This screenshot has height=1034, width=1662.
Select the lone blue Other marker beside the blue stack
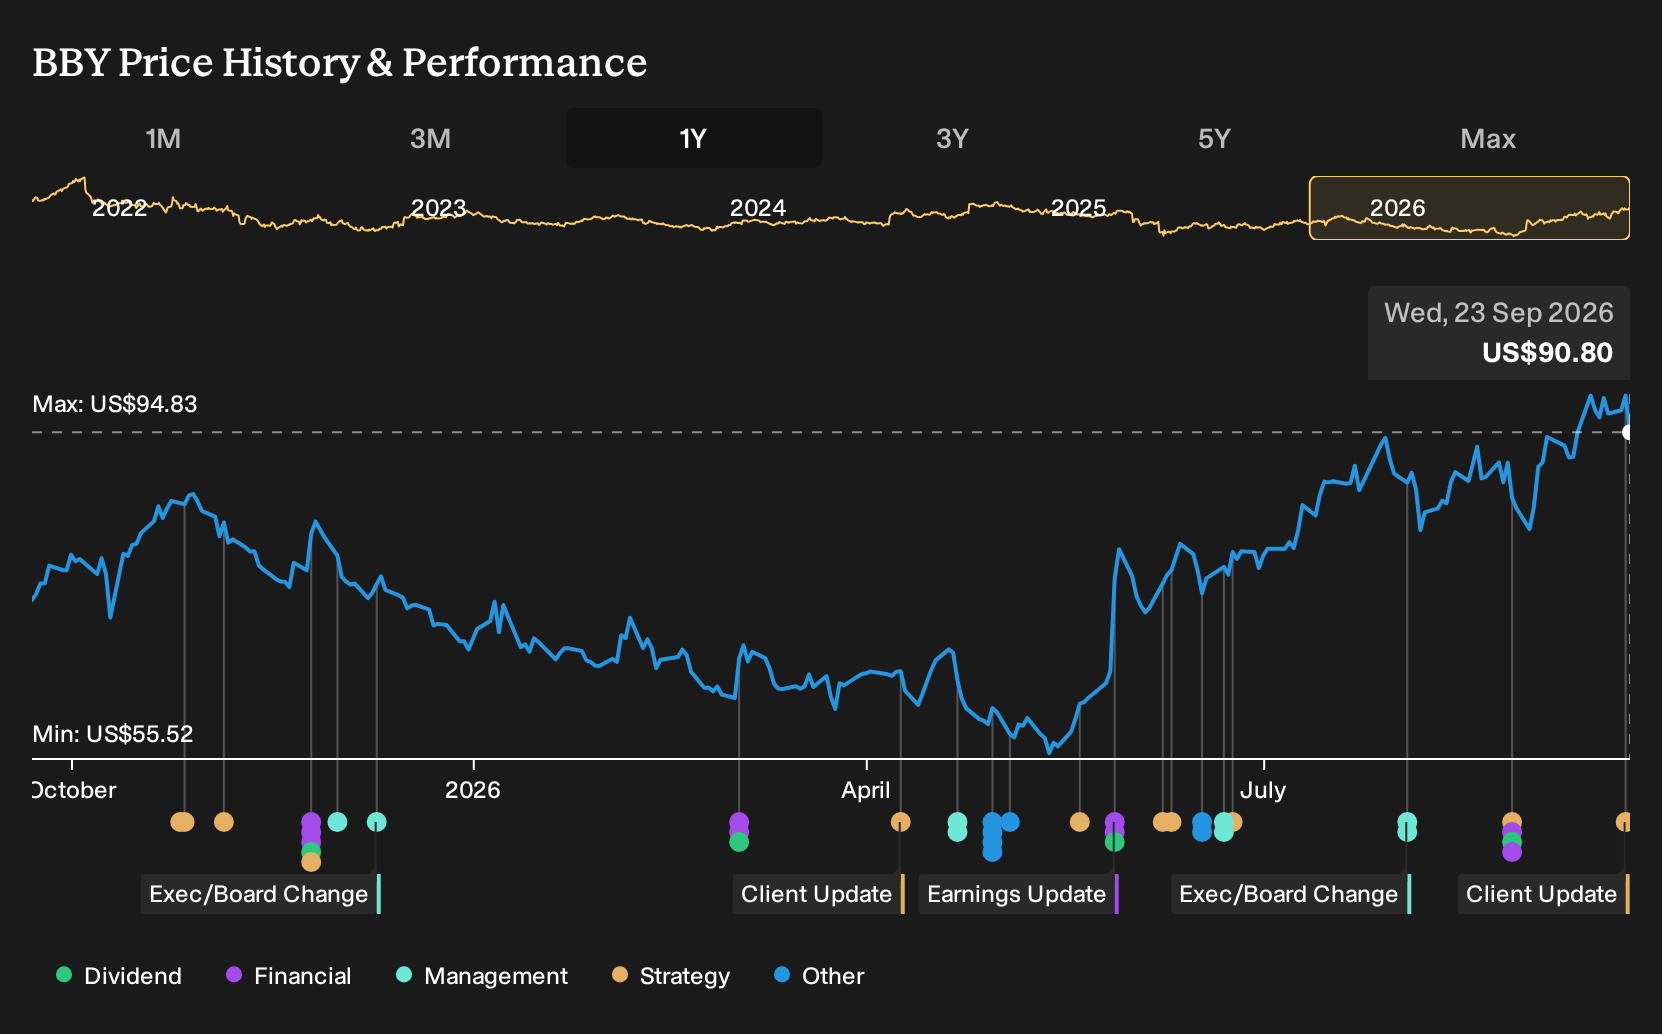tap(1010, 822)
